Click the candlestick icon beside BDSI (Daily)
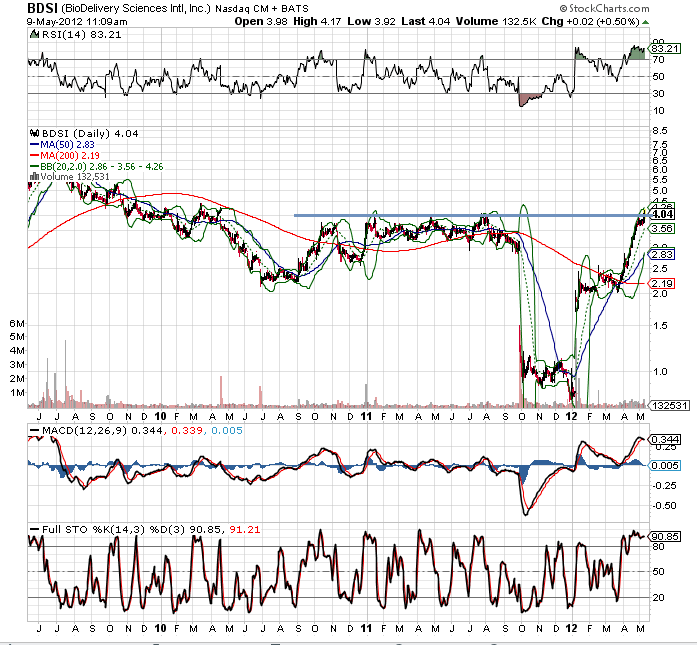697x645 pixels. 34,133
